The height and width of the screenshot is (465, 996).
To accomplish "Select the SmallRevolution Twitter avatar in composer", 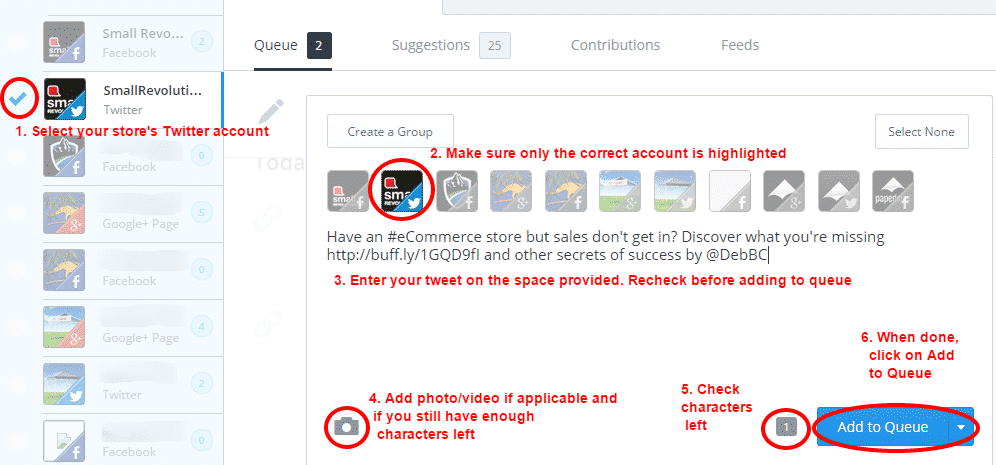I will pyautogui.click(x=401, y=191).
